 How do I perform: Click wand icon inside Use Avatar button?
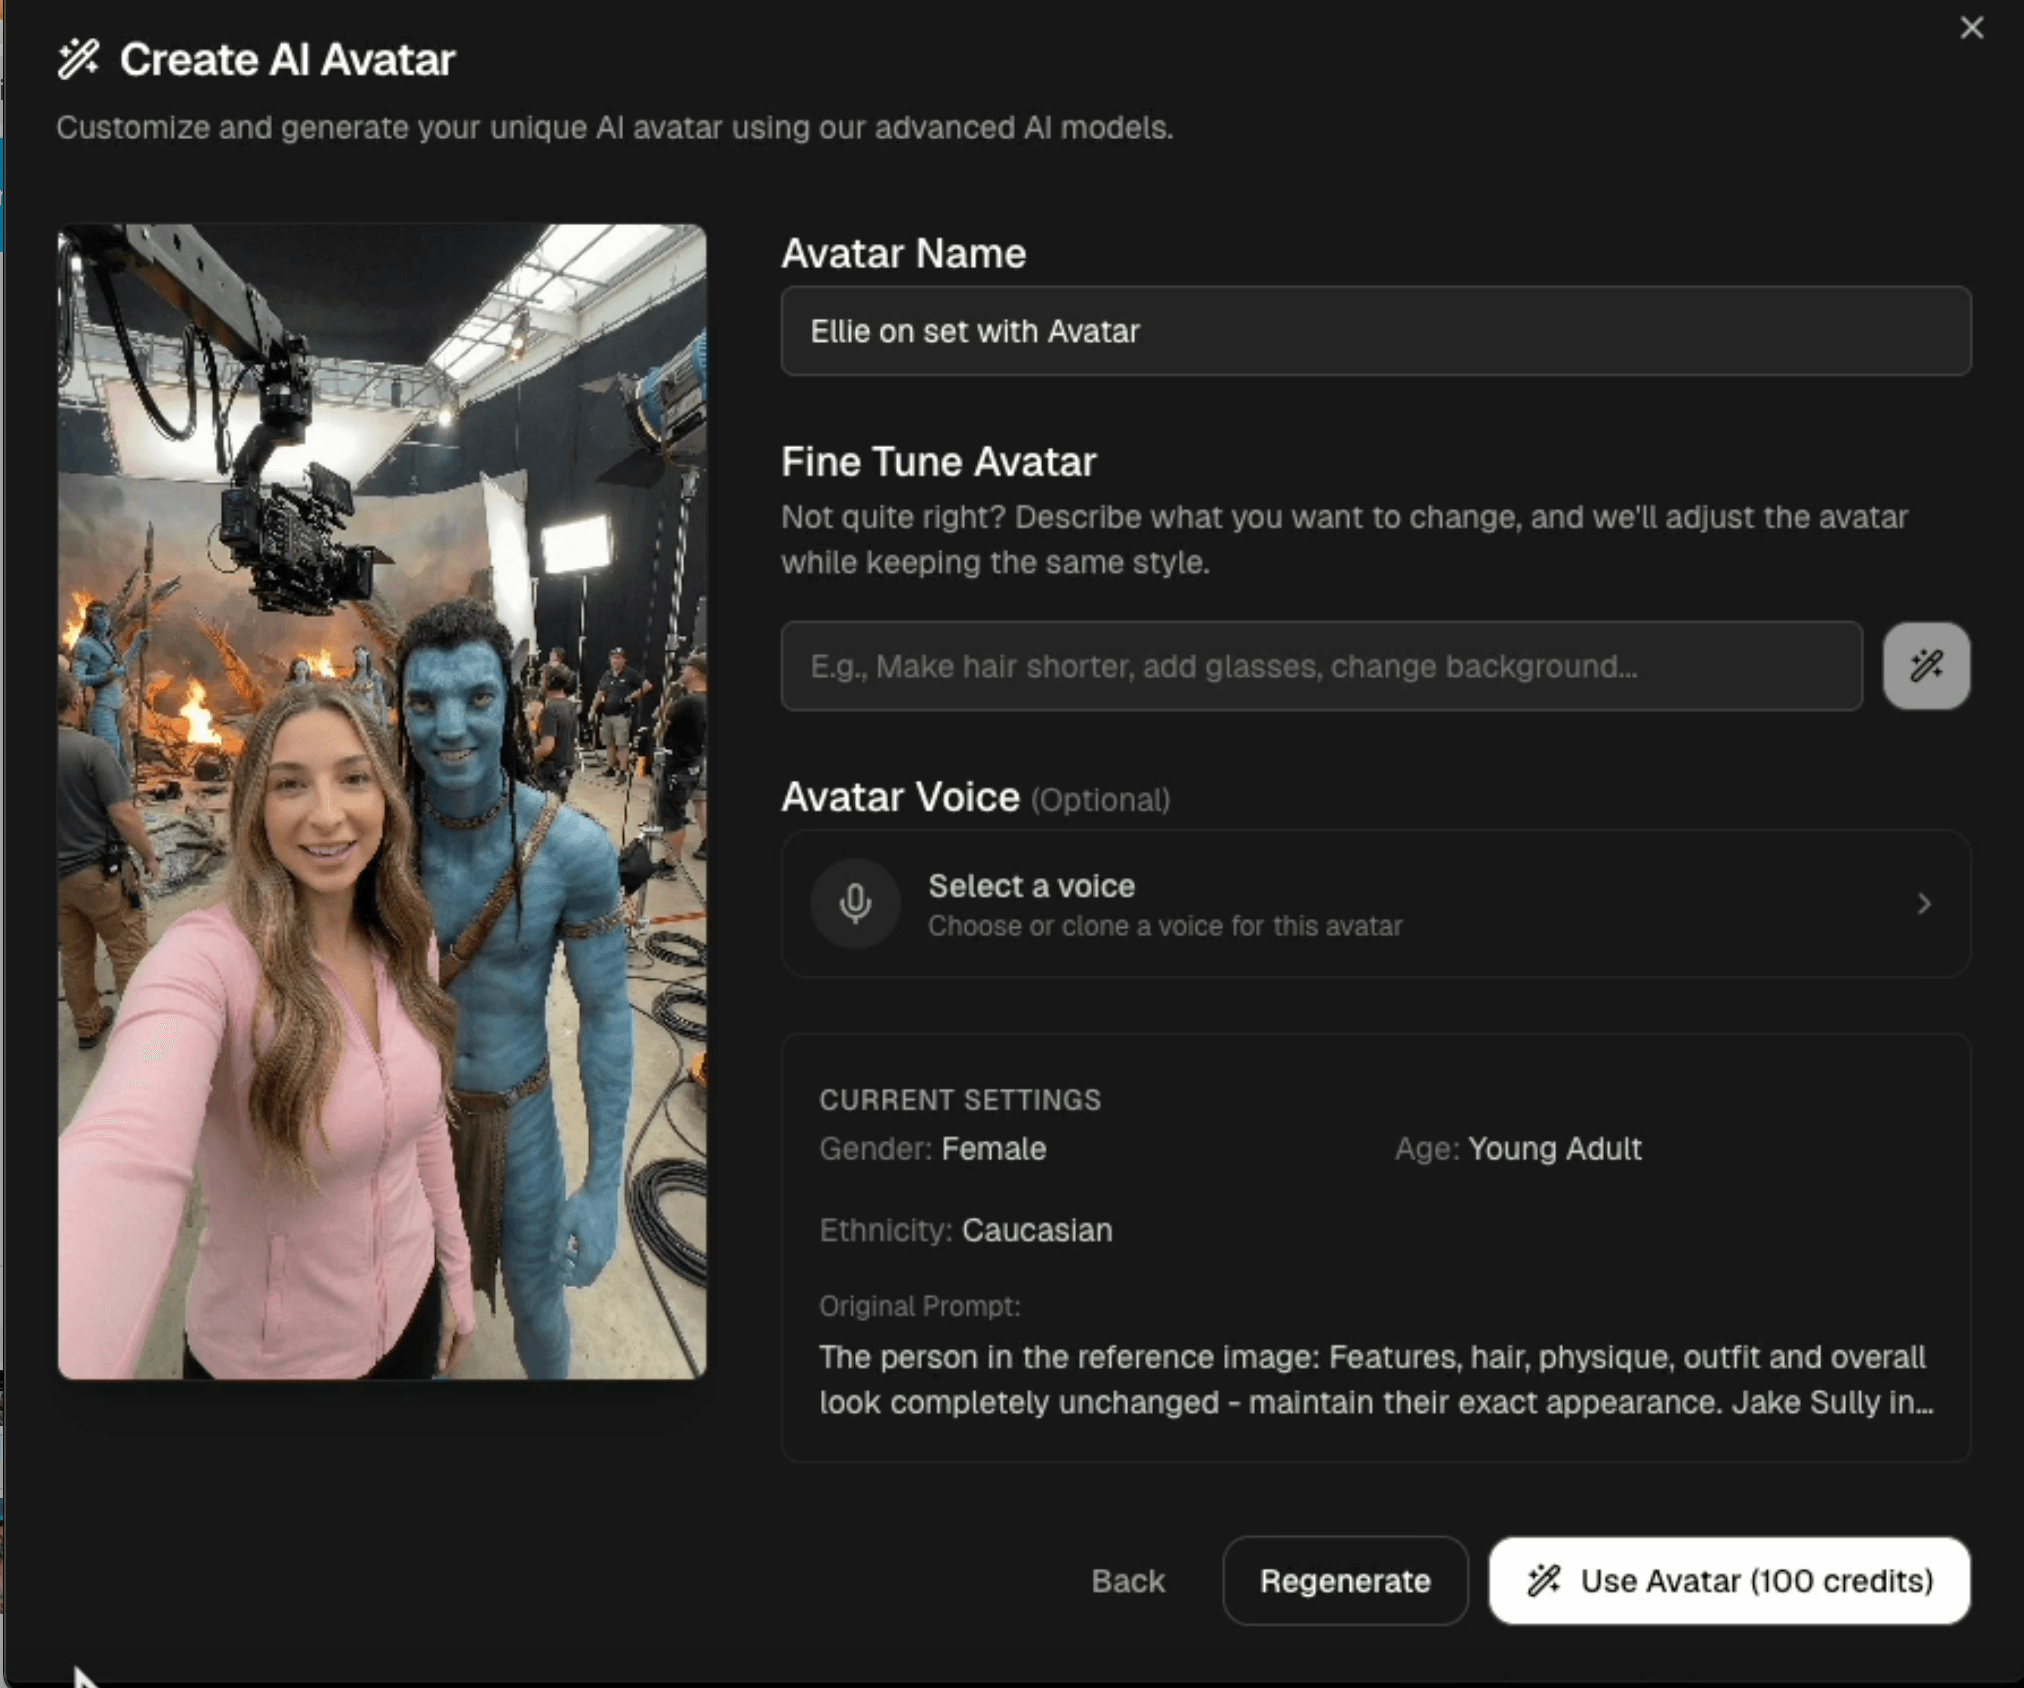point(1543,1581)
